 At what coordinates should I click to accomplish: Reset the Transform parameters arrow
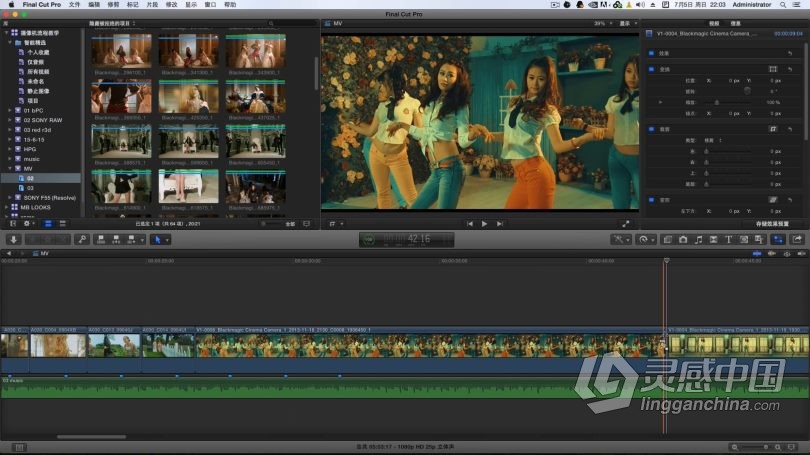pyautogui.click(x=790, y=69)
